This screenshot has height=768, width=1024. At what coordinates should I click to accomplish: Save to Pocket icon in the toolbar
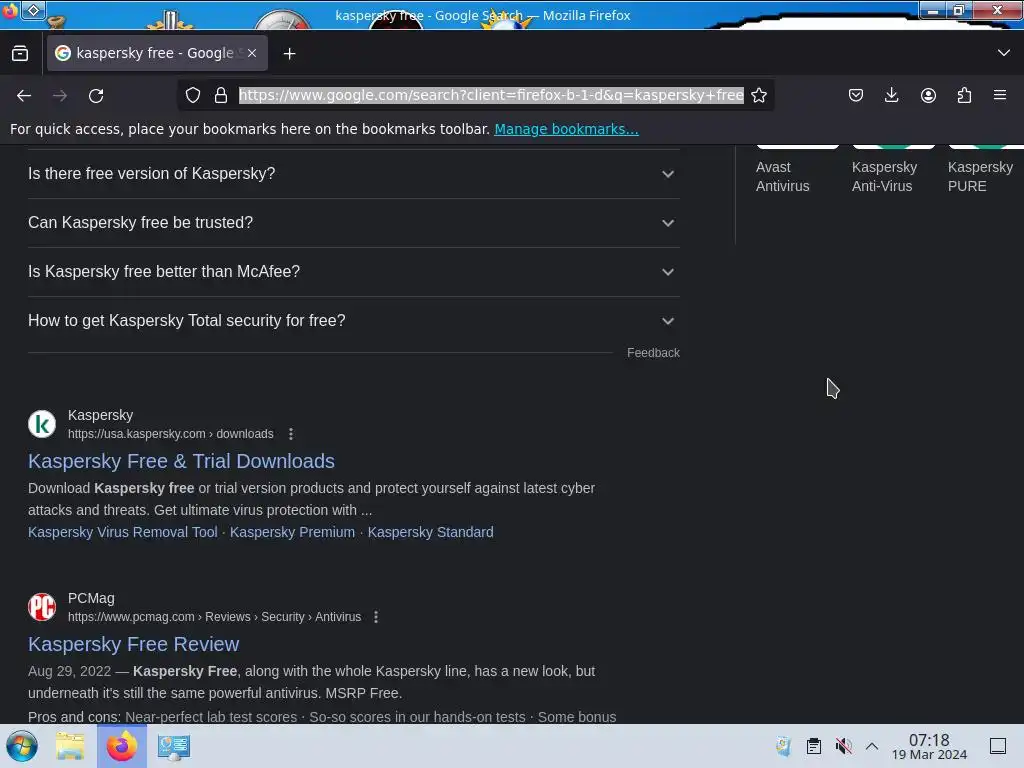point(856,95)
